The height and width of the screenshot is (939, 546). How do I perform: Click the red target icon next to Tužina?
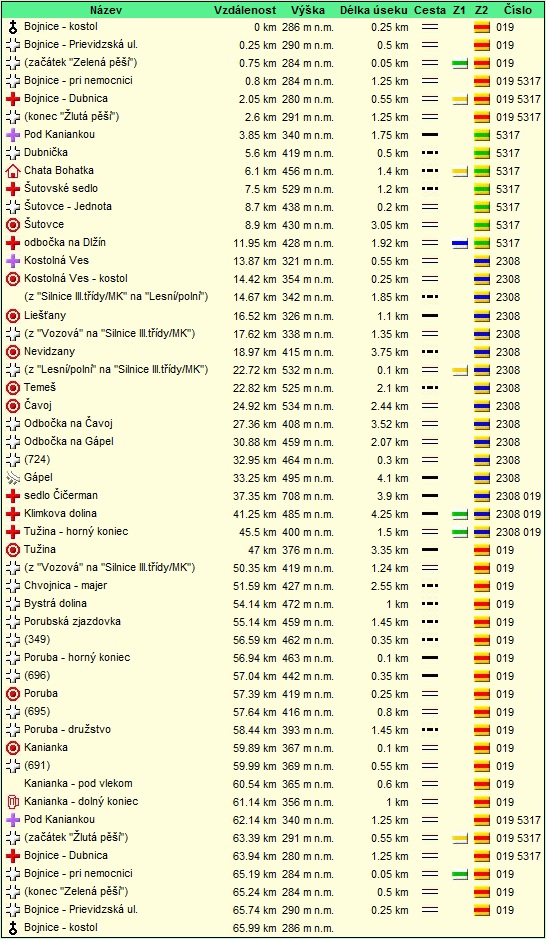pyautogui.click(x=13, y=550)
